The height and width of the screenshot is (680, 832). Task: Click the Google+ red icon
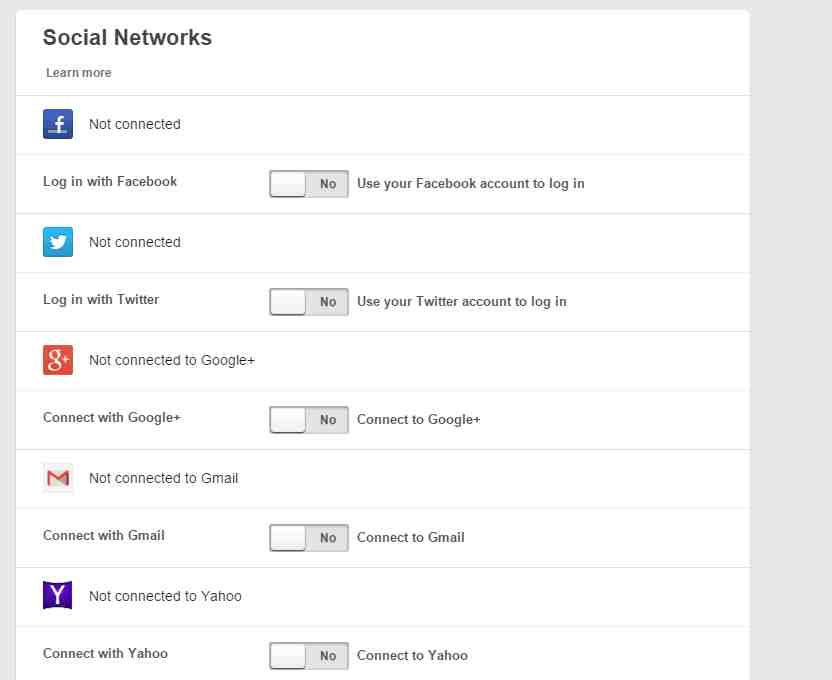pyautogui.click(x=58, y=360)
